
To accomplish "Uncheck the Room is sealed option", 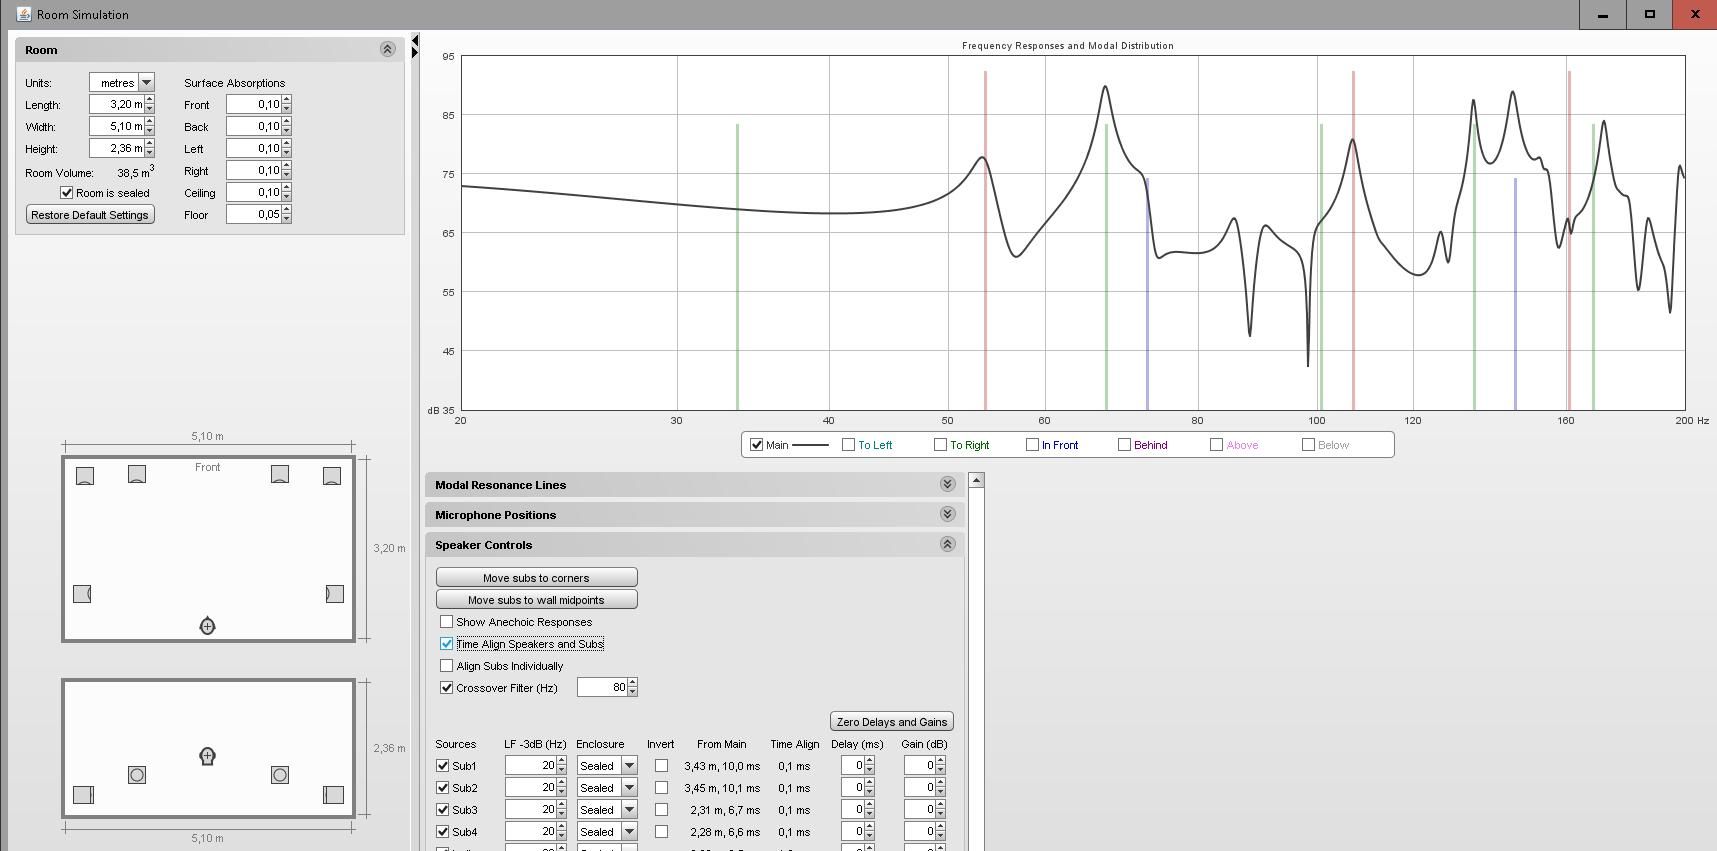I will click(67, 193).
